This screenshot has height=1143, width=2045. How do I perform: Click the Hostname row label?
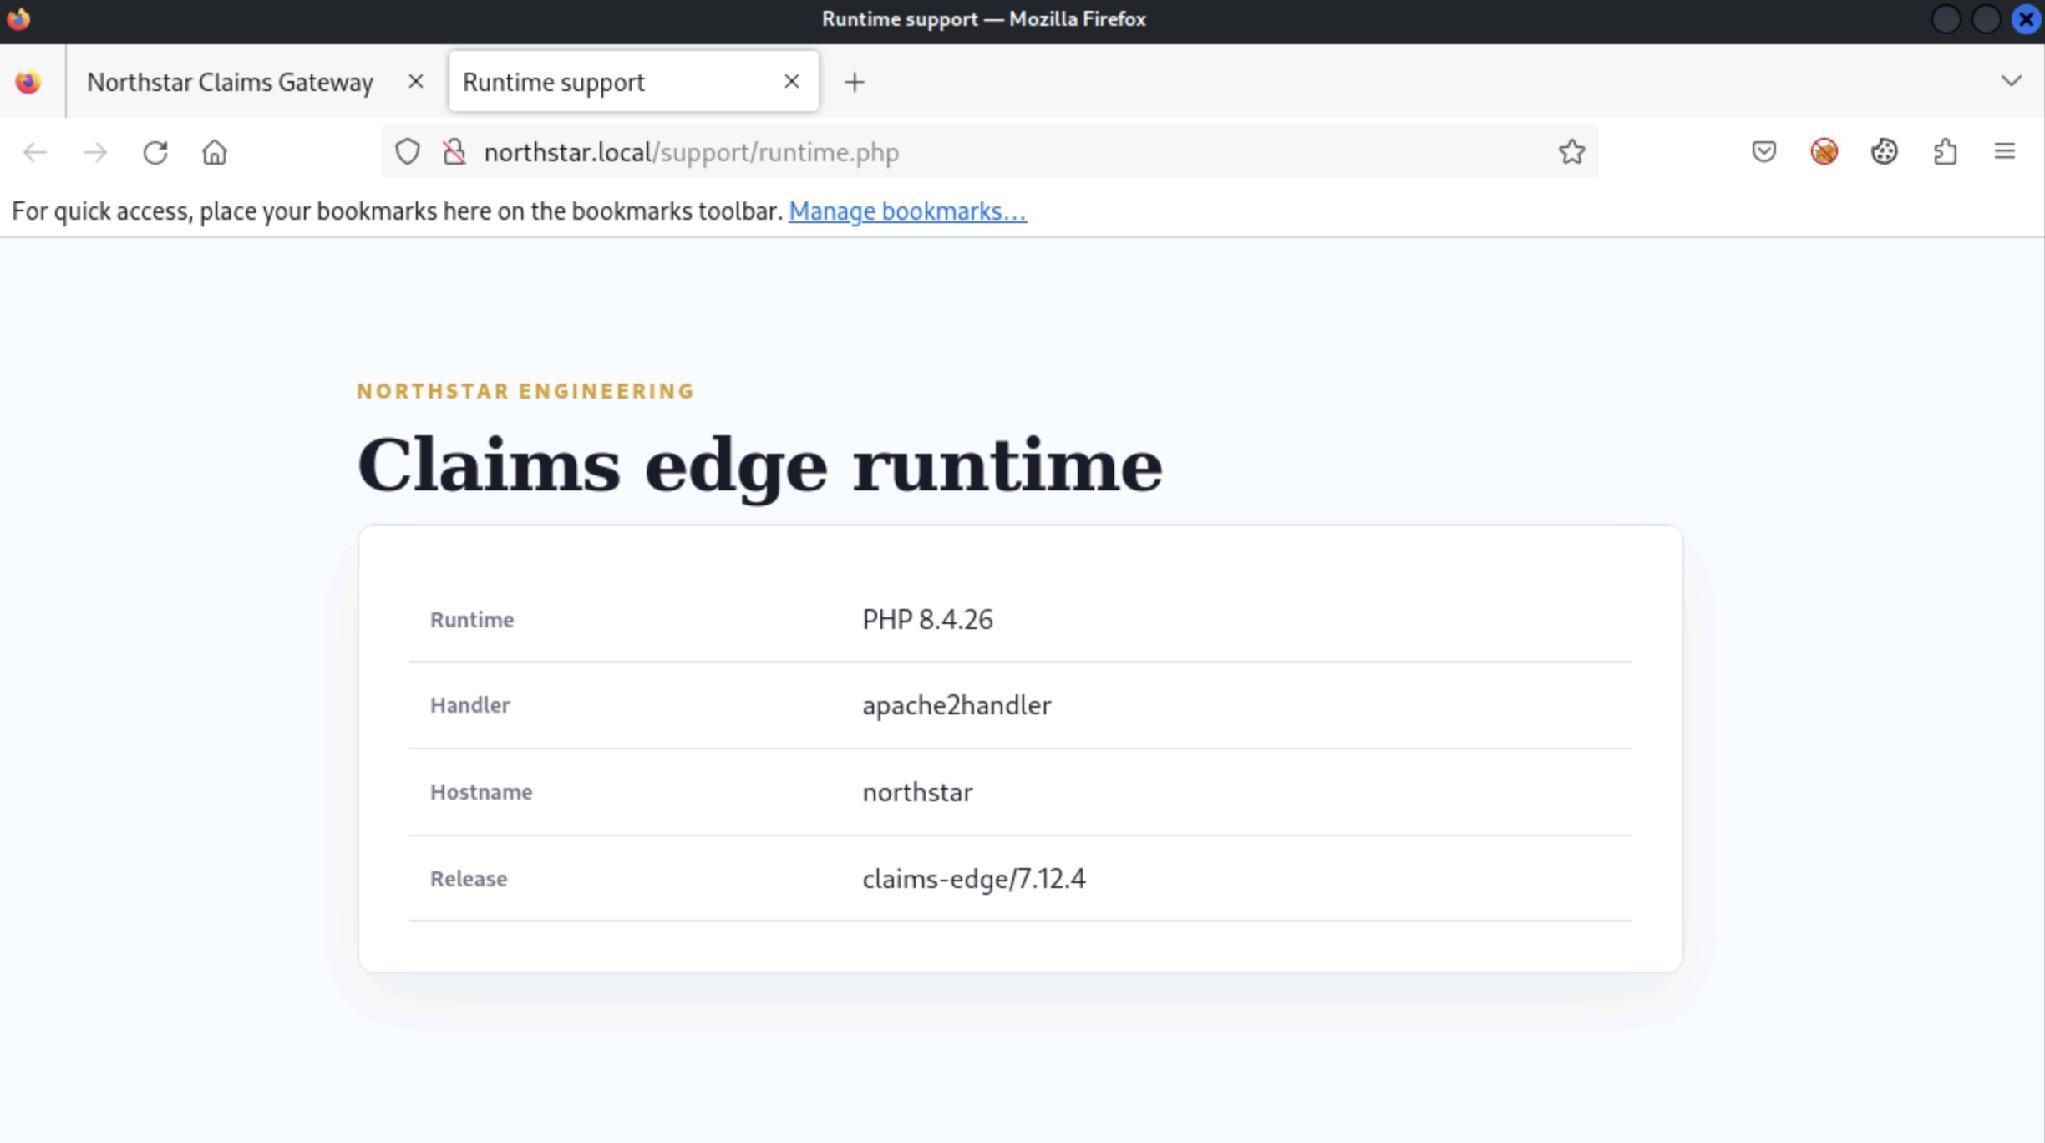[x=481, y=792]
